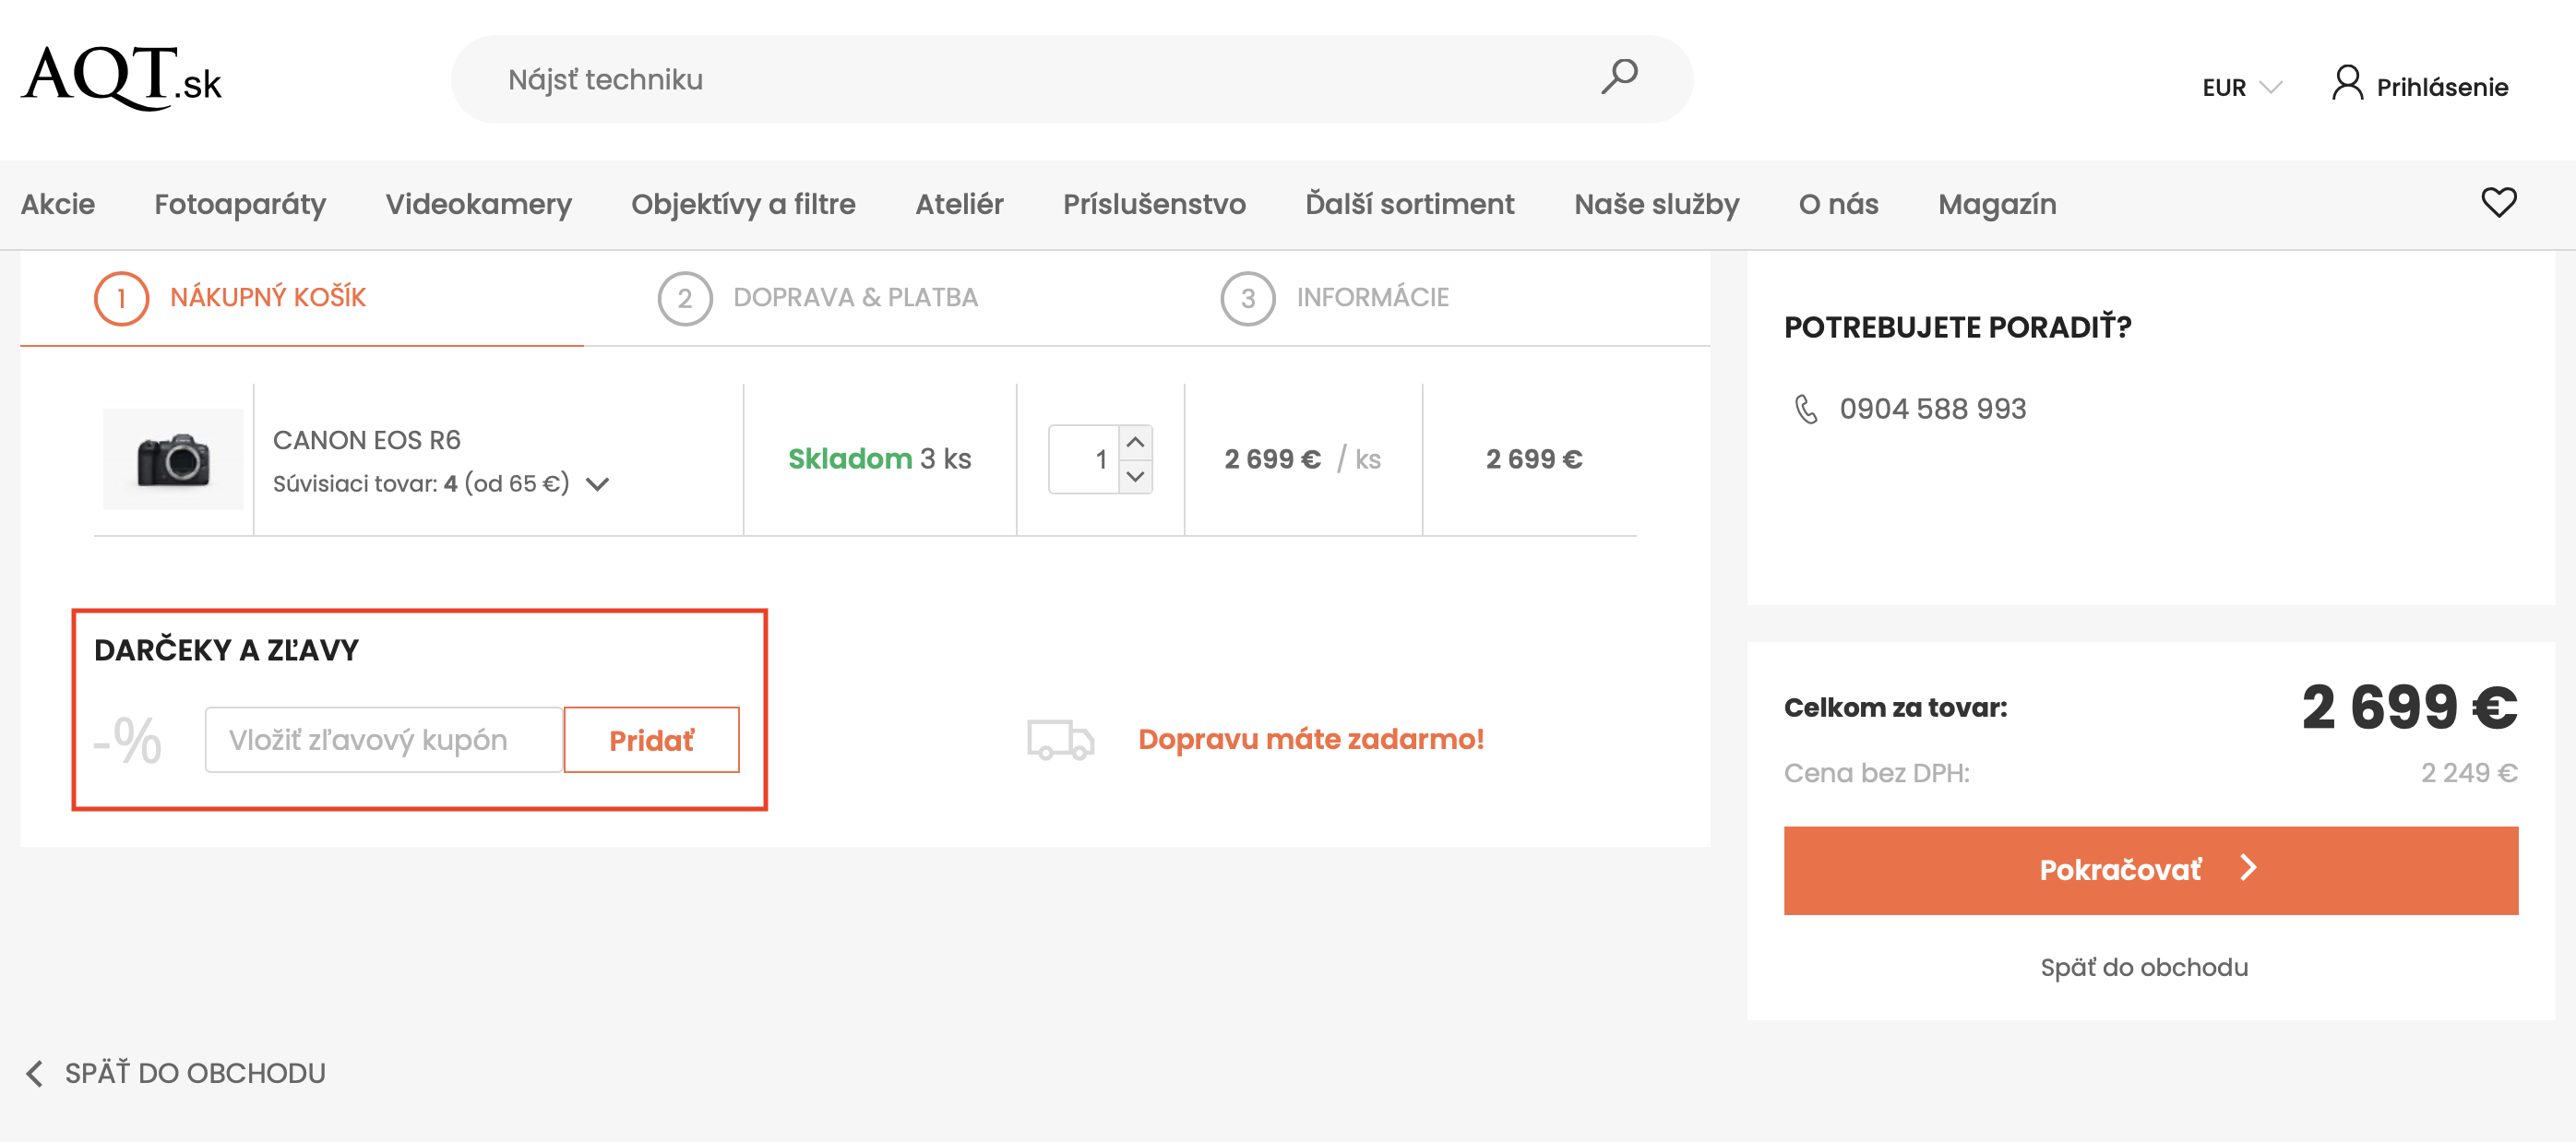Viewport: 2576px width, 1142px height.
Task: Click the Dopravu máte zadarmo! text
Action: click(1310, 740)
